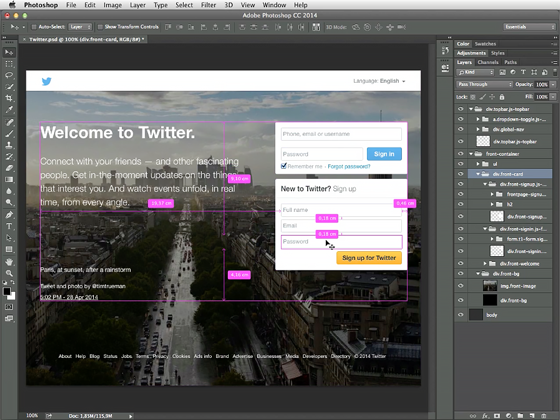This screenshot has width=560, height=420.
Task: Select the Blur tool
Action: point(9,191)
